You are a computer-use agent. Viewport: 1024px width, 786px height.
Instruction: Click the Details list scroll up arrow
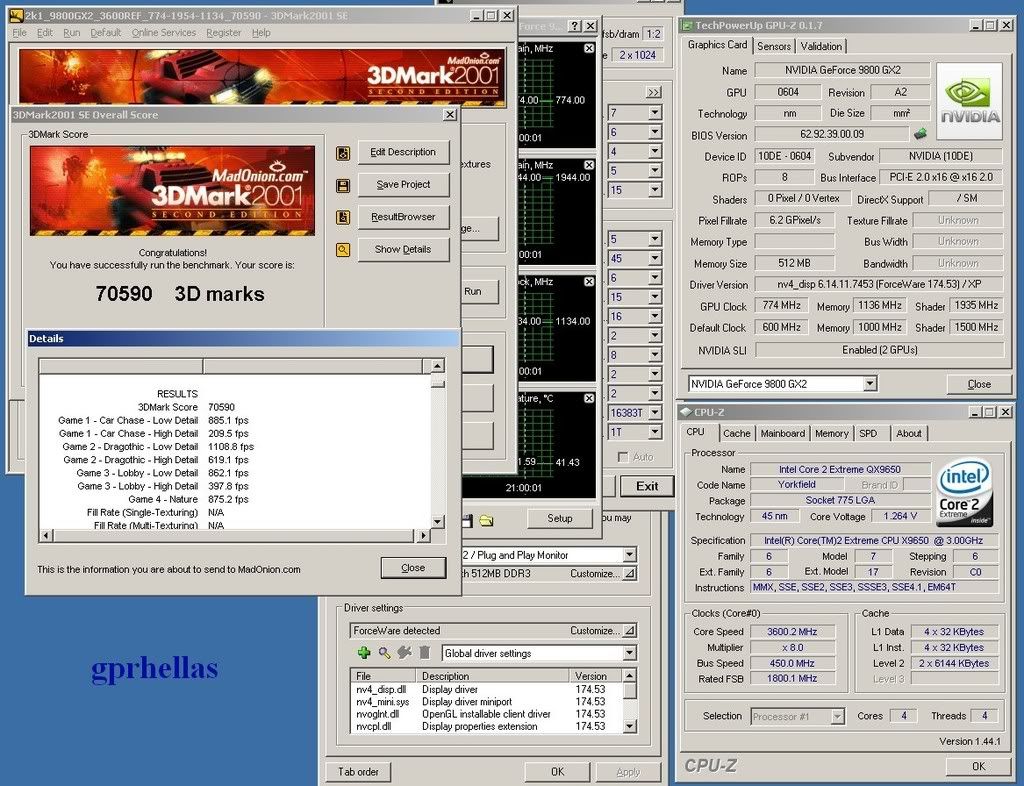click(x=438, y=366)
